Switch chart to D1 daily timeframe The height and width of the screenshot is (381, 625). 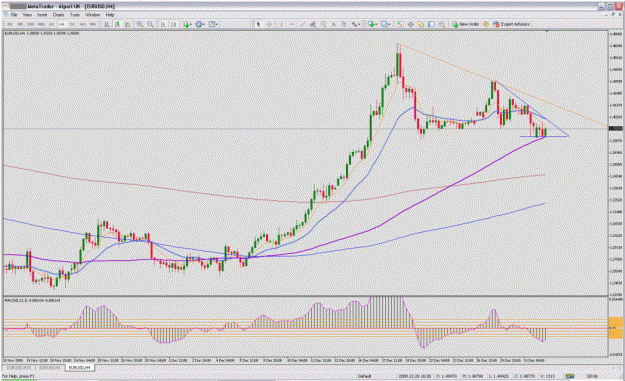(x=72, y=24)
